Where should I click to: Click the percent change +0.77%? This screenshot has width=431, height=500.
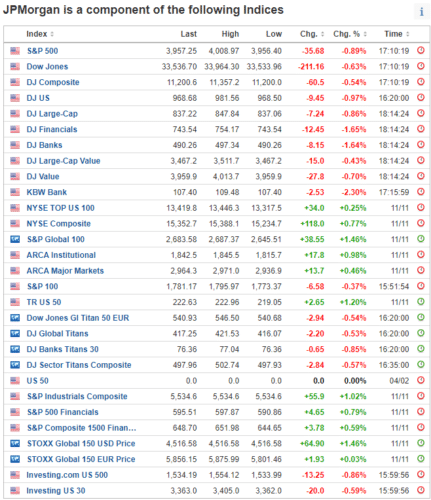[x=353, y=224]
